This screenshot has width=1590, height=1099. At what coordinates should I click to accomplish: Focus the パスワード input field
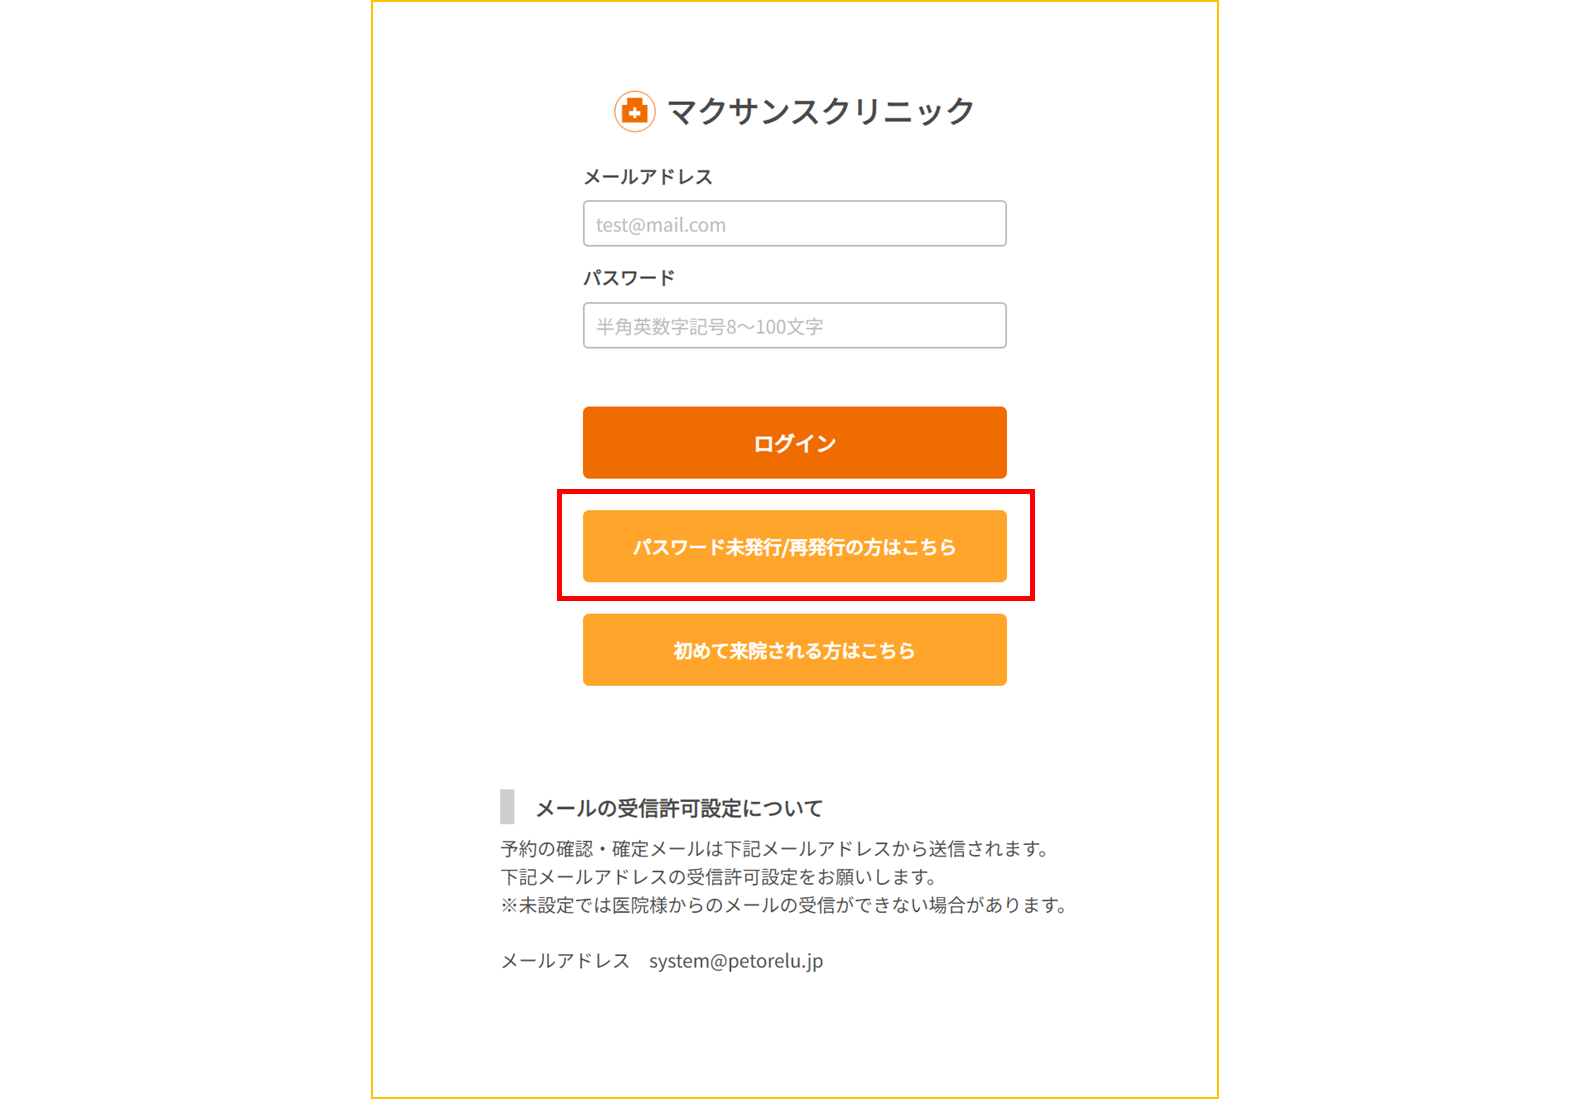795,326
